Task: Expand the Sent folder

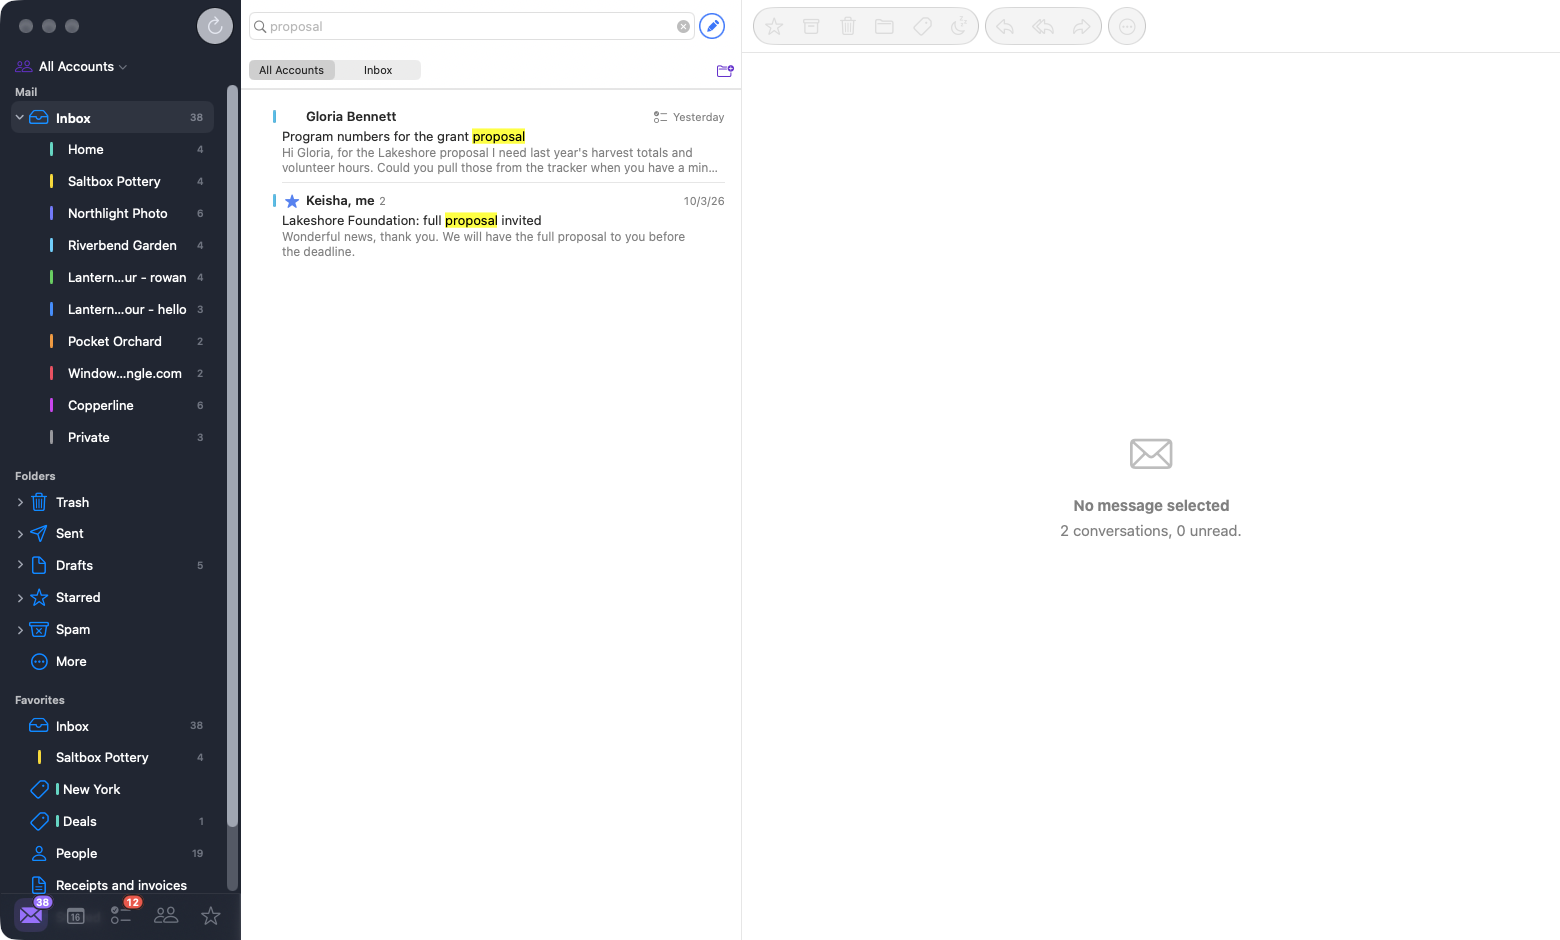Action: click(20, 534)
